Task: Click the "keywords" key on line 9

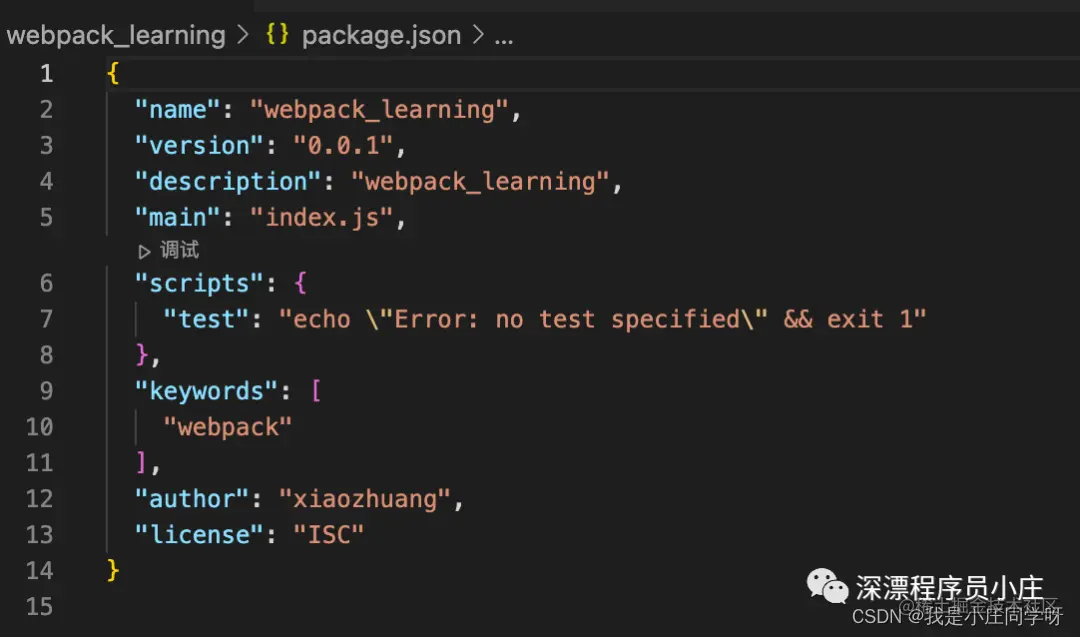Action: [206, 391]
